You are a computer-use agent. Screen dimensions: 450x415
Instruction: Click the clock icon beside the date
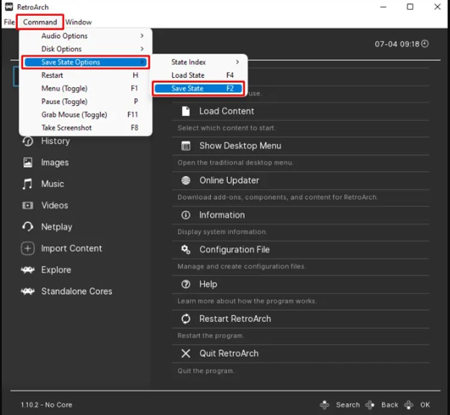coord(425,44)
